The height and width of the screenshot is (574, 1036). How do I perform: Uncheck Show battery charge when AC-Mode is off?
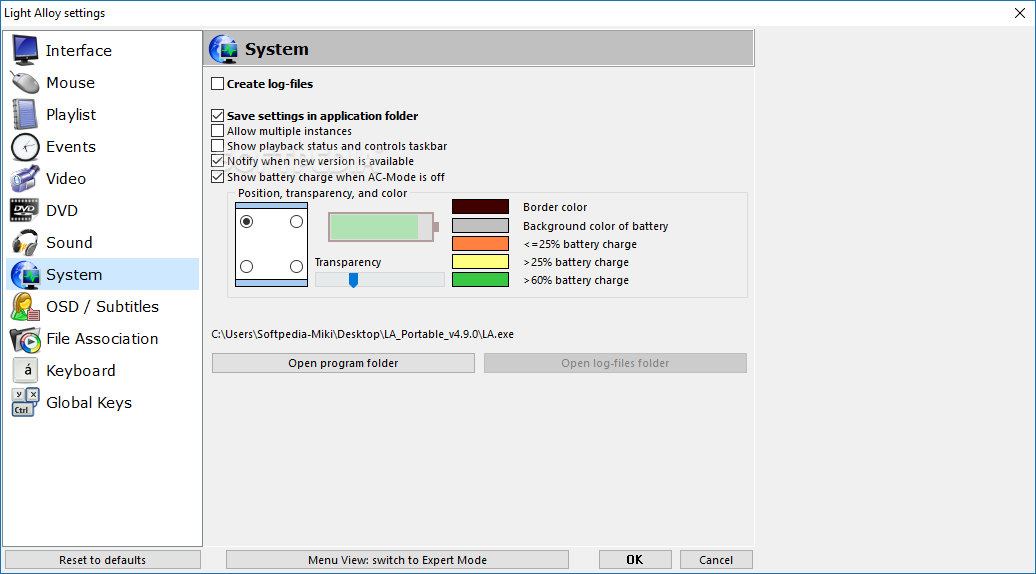(x=217, y=177)
